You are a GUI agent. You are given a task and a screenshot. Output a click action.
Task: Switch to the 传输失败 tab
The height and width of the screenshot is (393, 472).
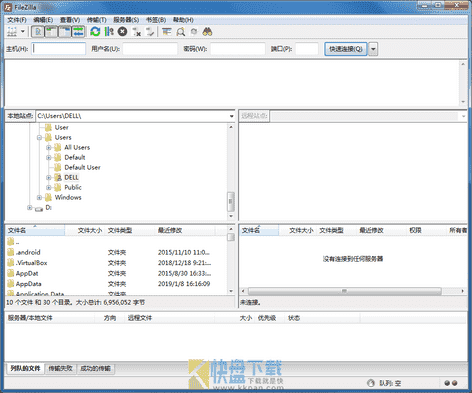[x=60, y=368]
